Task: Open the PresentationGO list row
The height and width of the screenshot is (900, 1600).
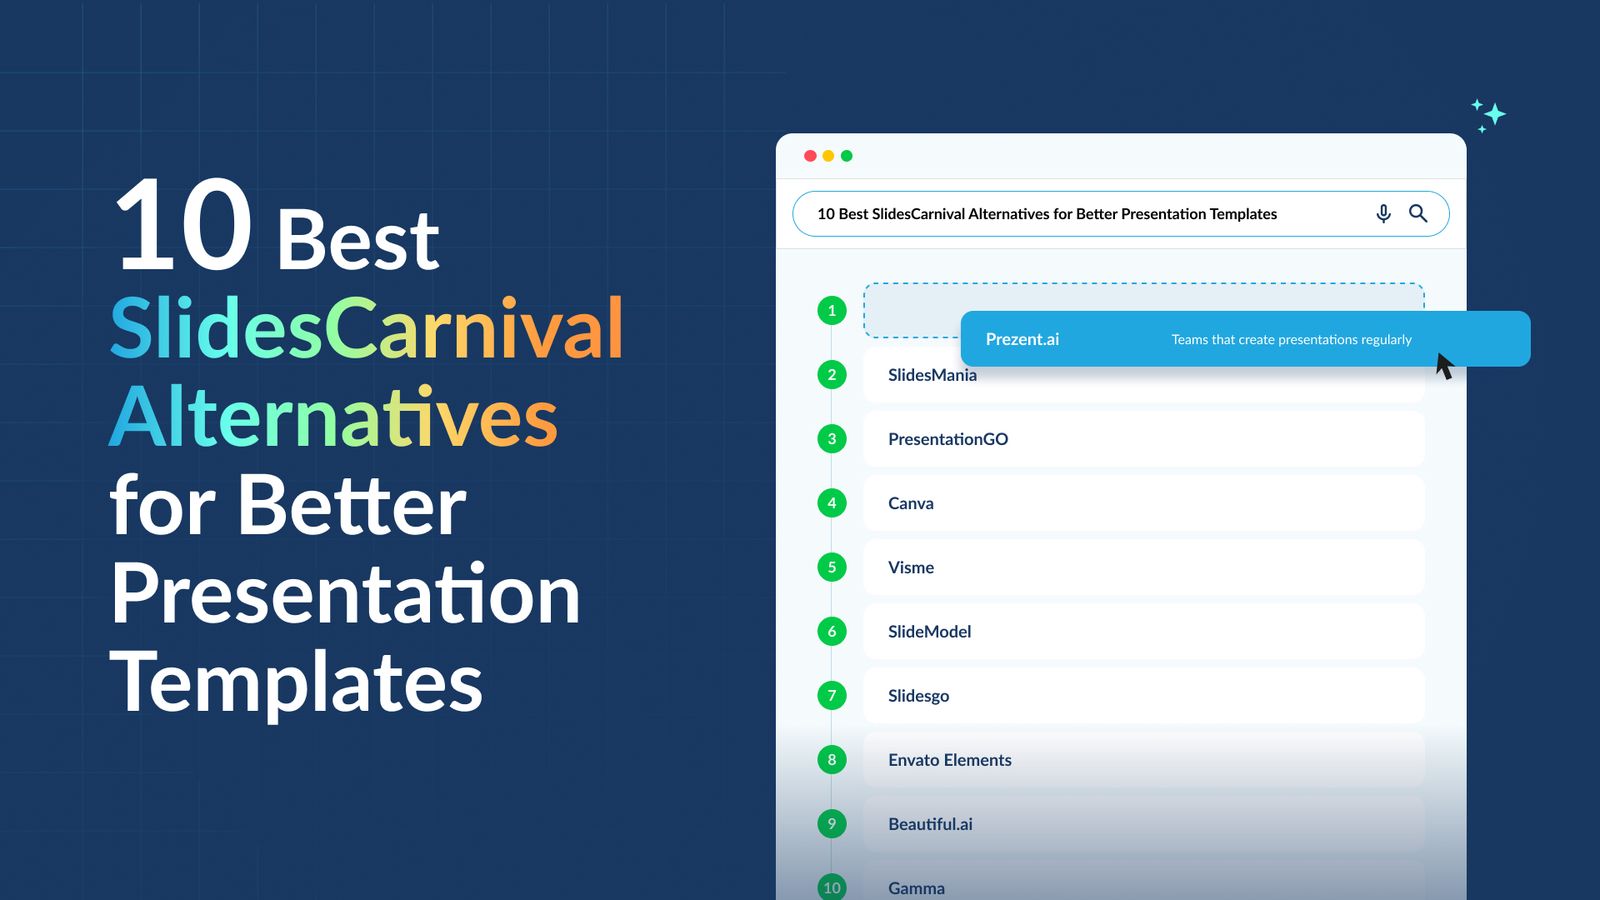Action: click(1144, 439)
